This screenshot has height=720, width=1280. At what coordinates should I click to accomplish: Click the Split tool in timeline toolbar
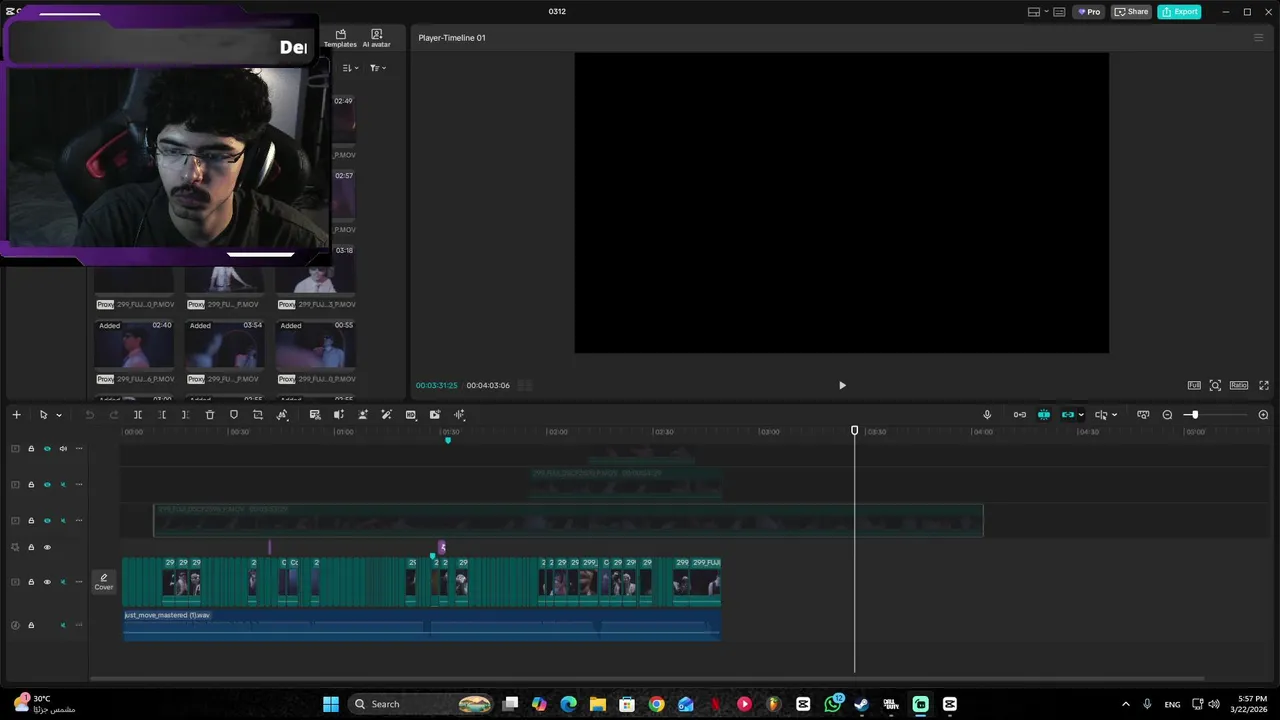(x=138, y=415)
